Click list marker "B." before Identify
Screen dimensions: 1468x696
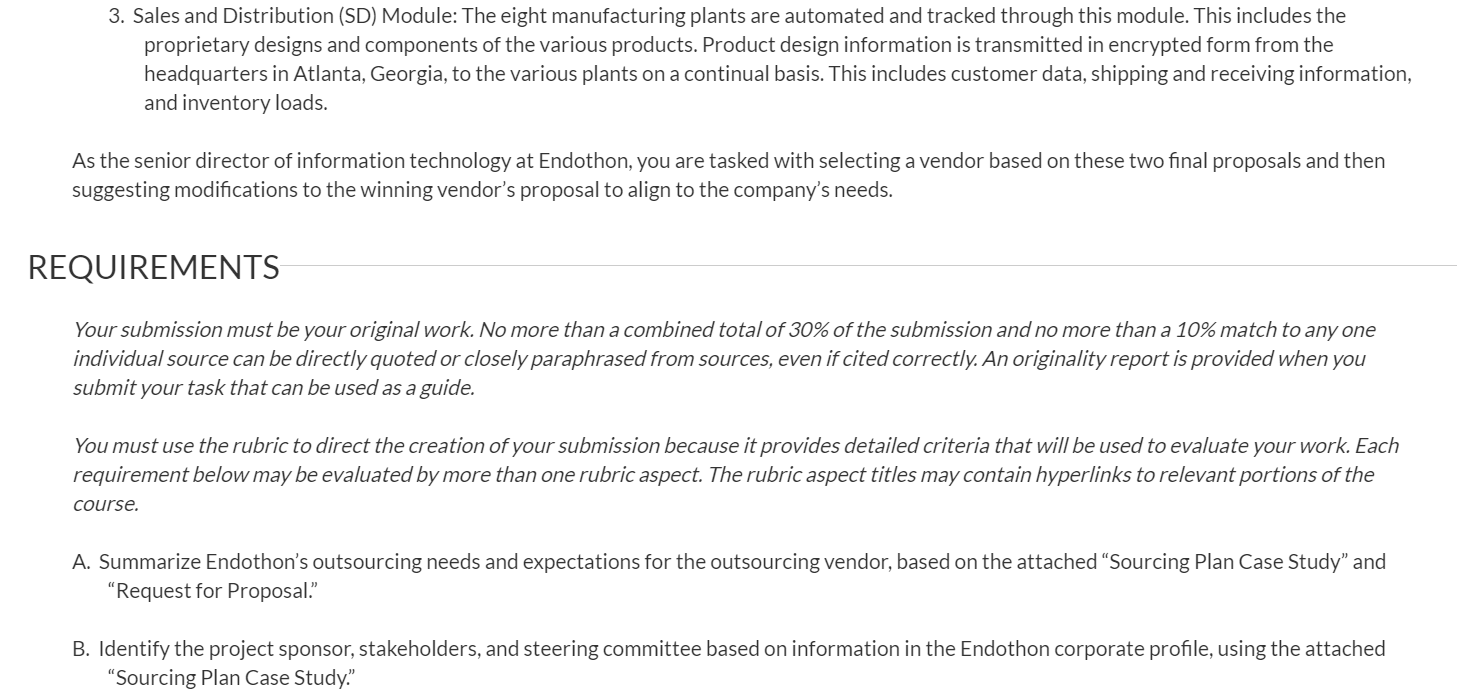[82, 649]
